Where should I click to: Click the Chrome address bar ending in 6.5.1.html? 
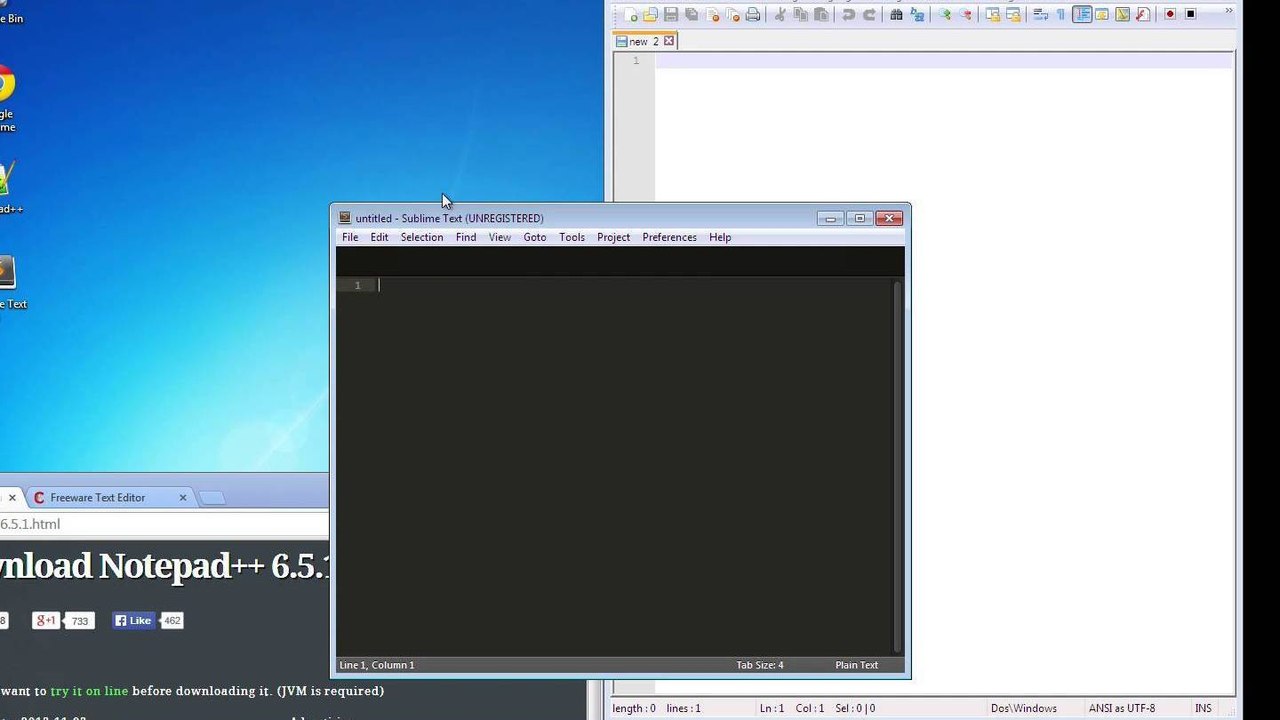(164, 524)
